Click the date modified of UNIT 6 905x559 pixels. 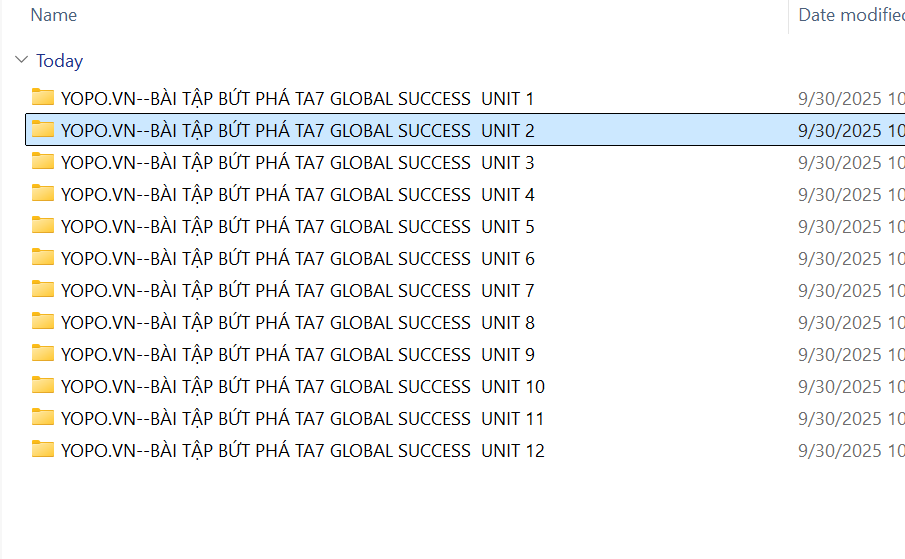851,259
